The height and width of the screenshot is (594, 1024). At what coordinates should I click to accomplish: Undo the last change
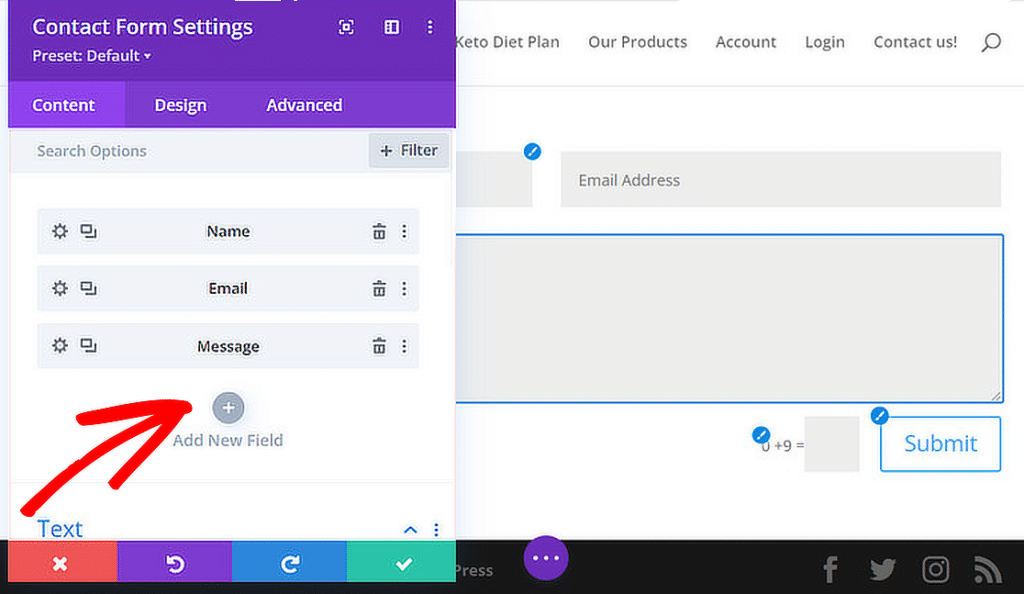tap(174, 562)
